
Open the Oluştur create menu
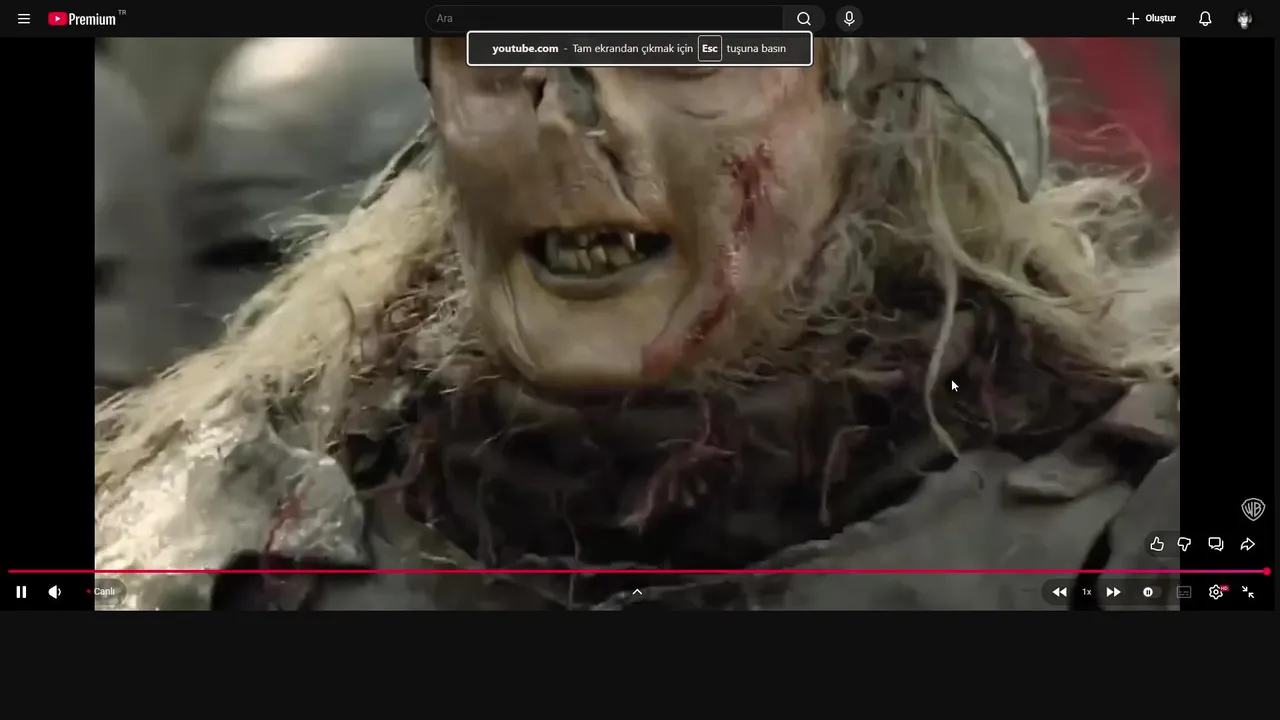(1151, 19)
